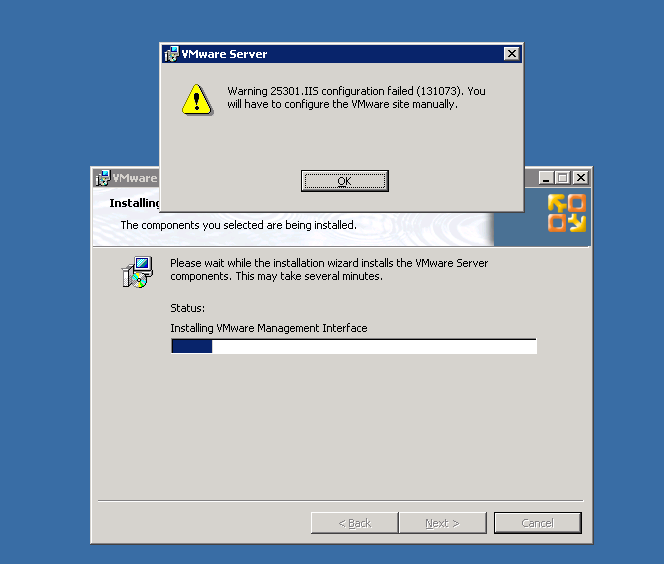Screen dimensions: 664x564
Task: Click the installation progress bar
Action: click(x=354, y=346)
